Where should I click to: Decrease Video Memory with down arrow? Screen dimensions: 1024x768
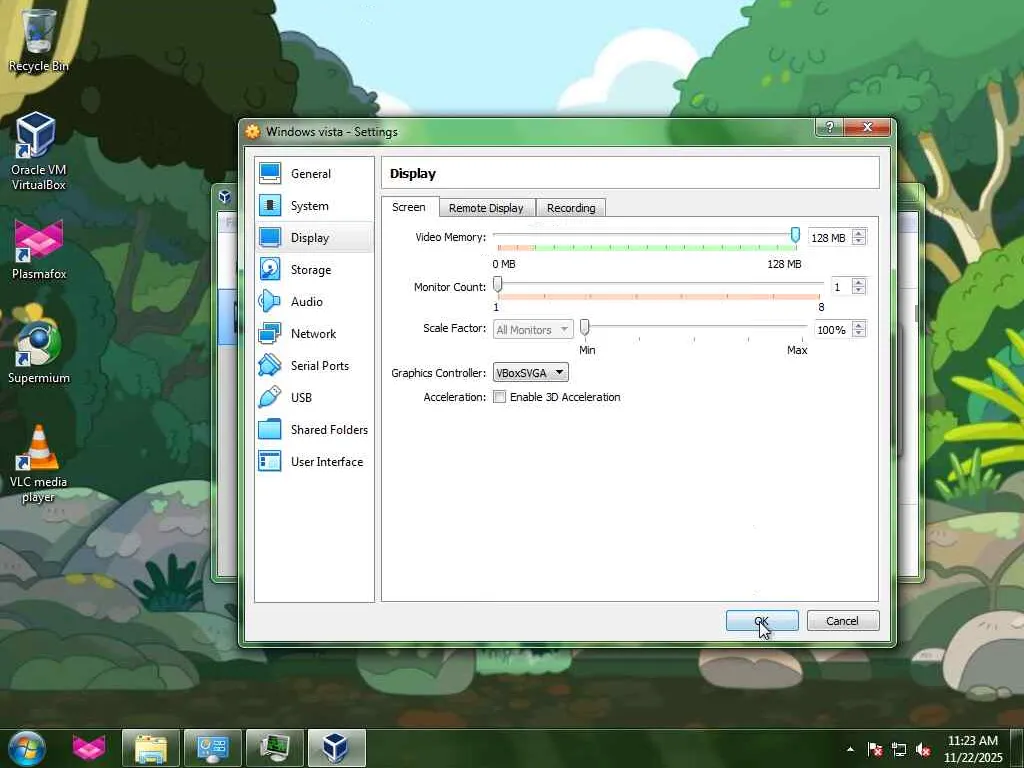pos(859,242)
